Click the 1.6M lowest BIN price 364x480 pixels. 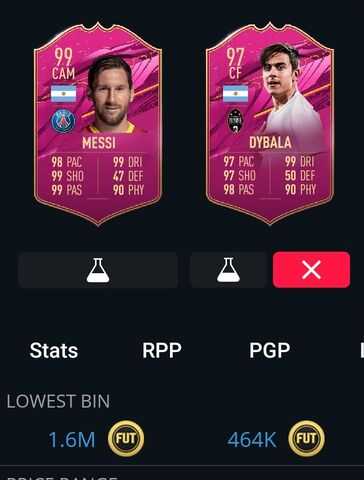tap(72, 439)
